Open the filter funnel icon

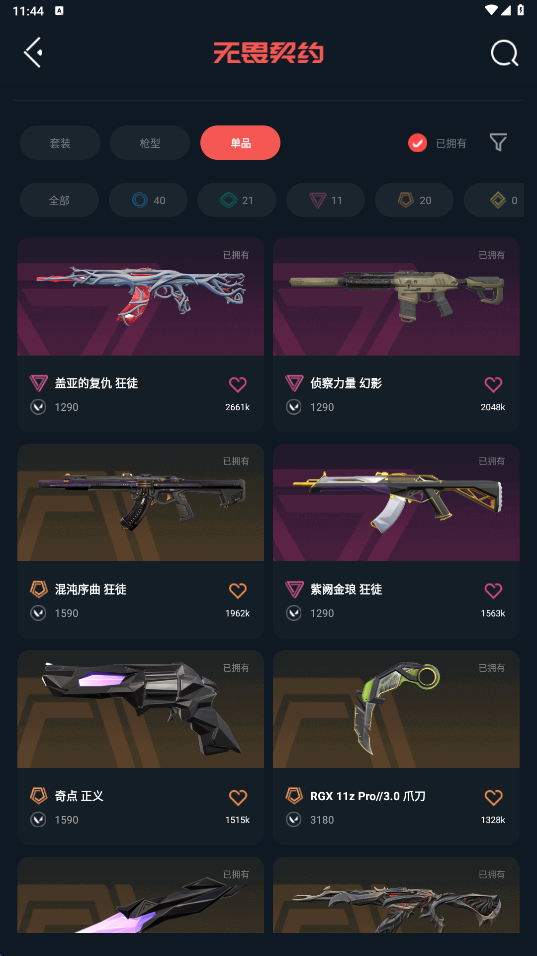click(x=498, y=143)
